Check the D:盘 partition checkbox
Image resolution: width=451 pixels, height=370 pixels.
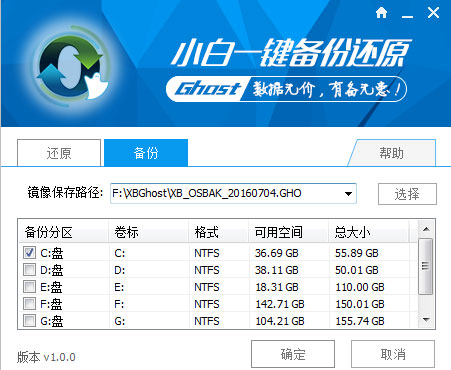29,269
